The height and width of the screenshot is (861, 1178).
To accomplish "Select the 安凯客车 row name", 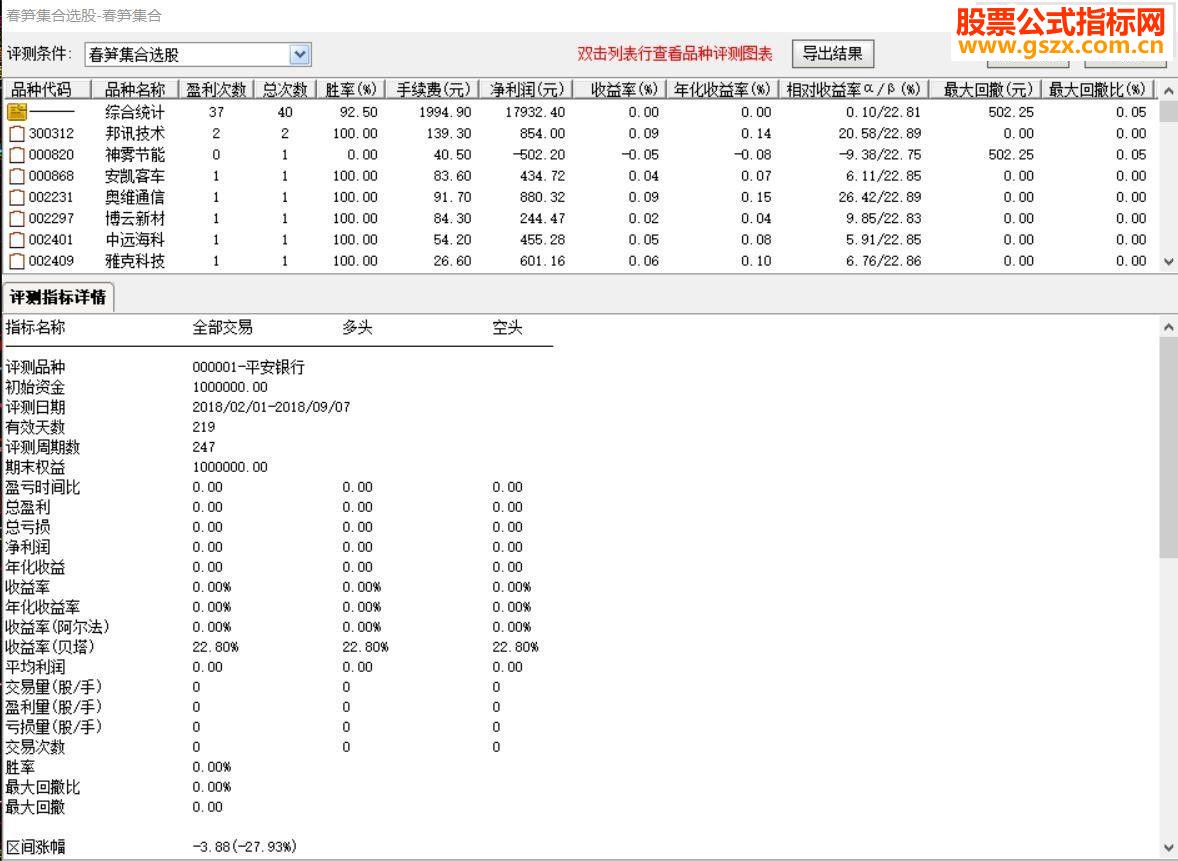I will 135,177.
